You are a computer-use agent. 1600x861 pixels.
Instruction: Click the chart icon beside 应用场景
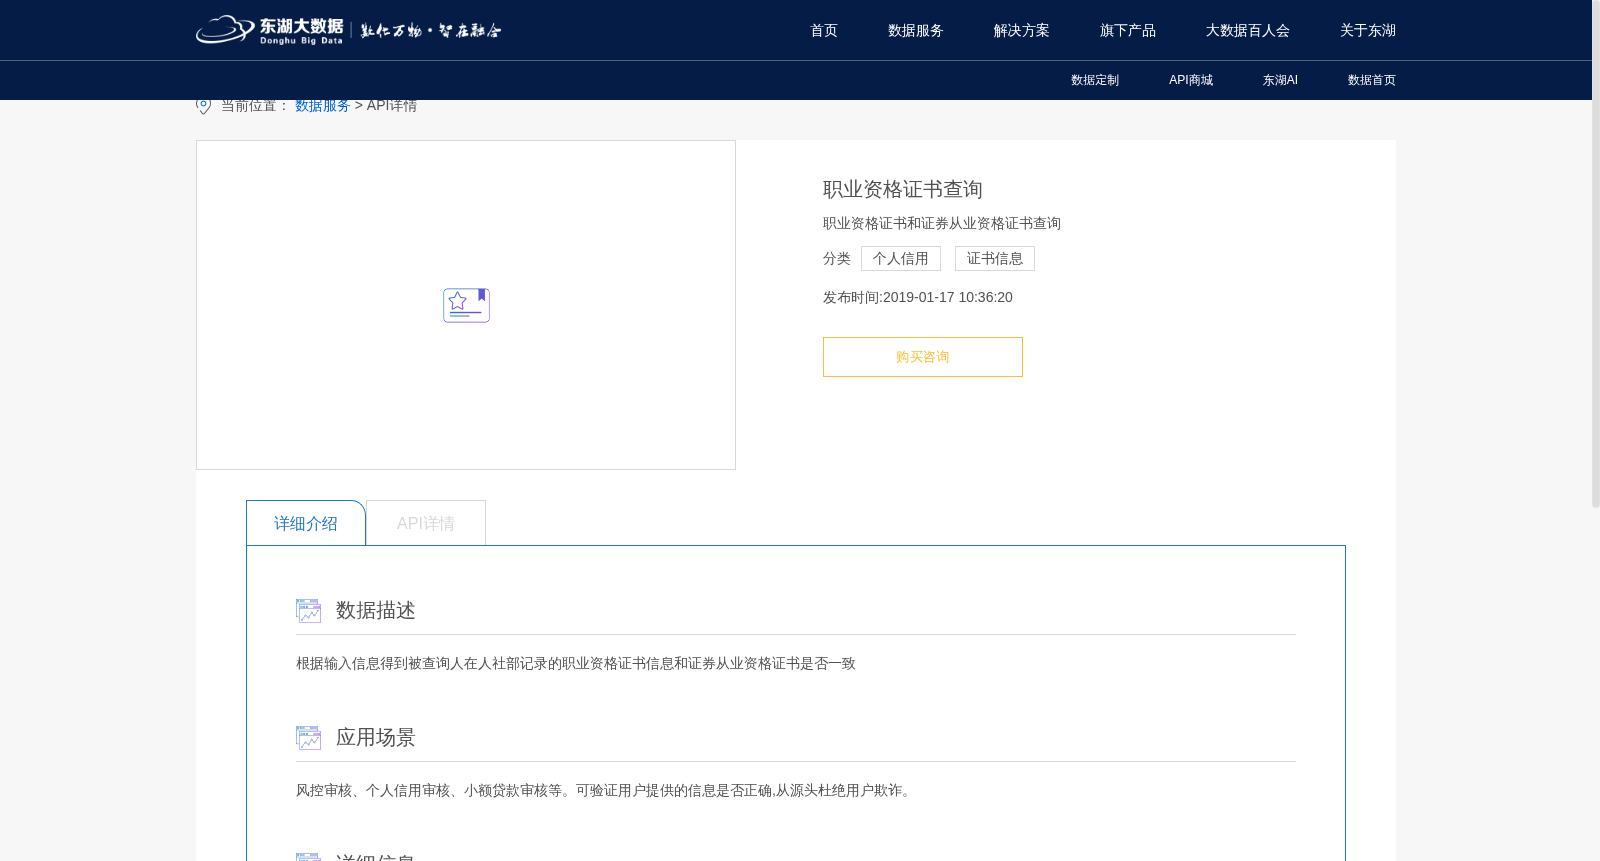pyautogui.click(x=308, y=738)
